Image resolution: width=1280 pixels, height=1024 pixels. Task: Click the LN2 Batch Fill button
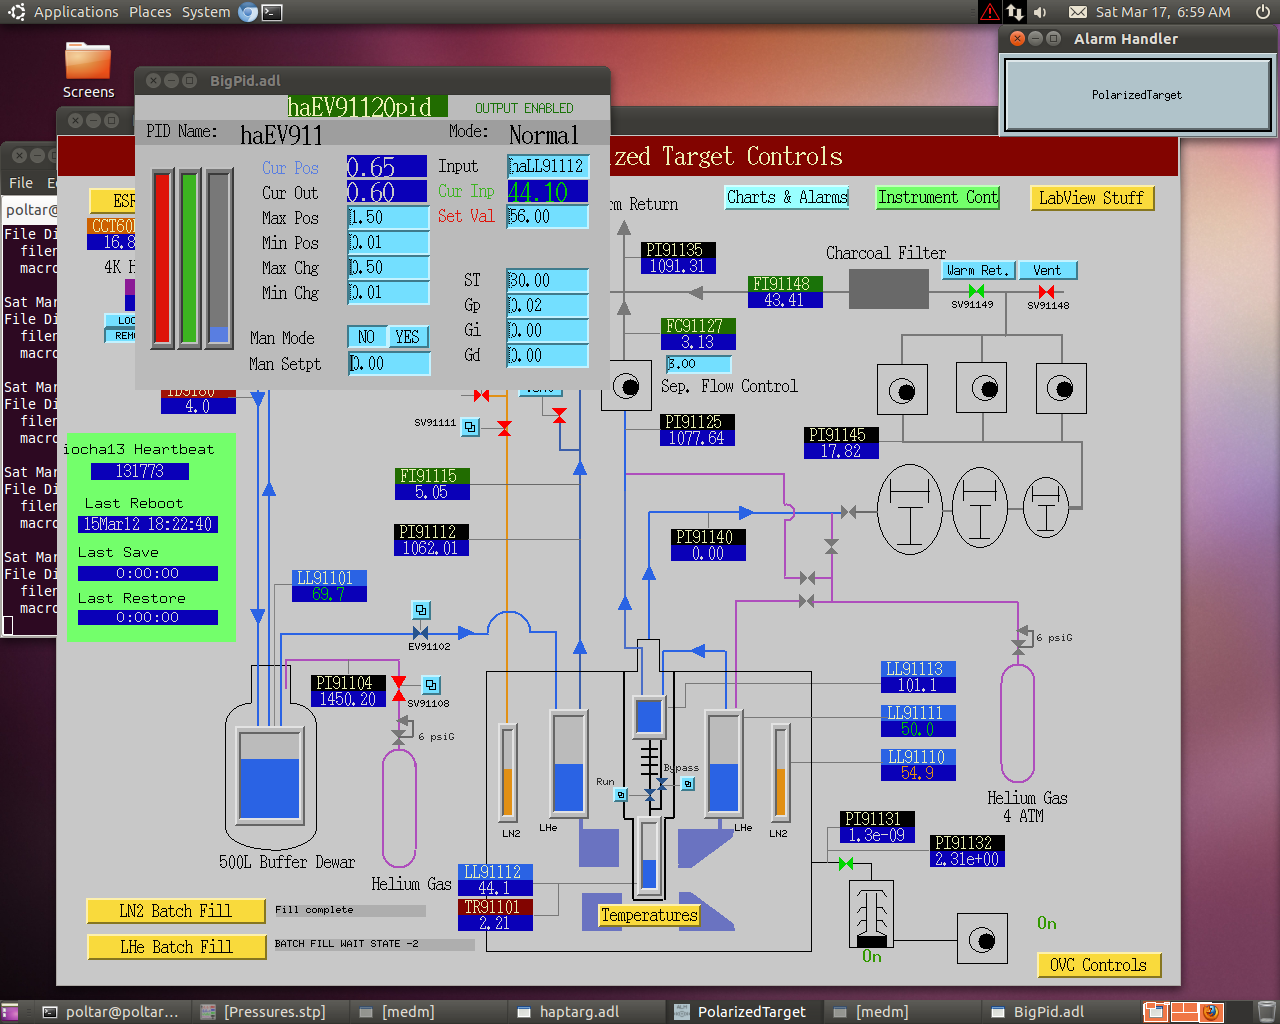(x=176, y=911)
